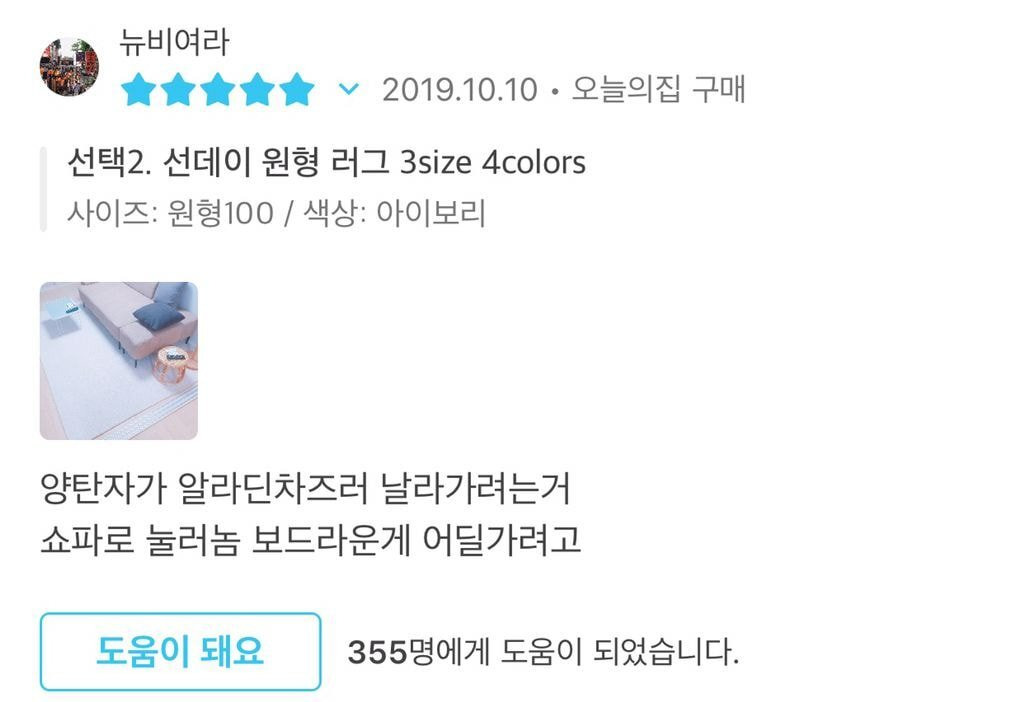Click the fifth rating star
The image size is (1024, 702).
click(x=297, y=89)
